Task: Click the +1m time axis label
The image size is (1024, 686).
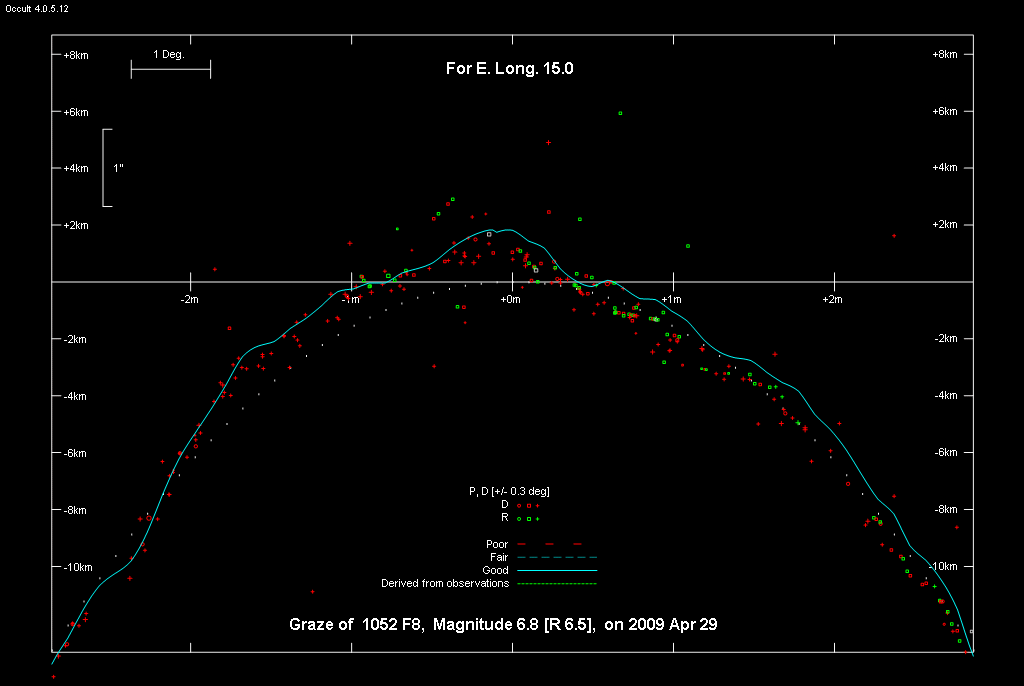Action: (671, 300)
